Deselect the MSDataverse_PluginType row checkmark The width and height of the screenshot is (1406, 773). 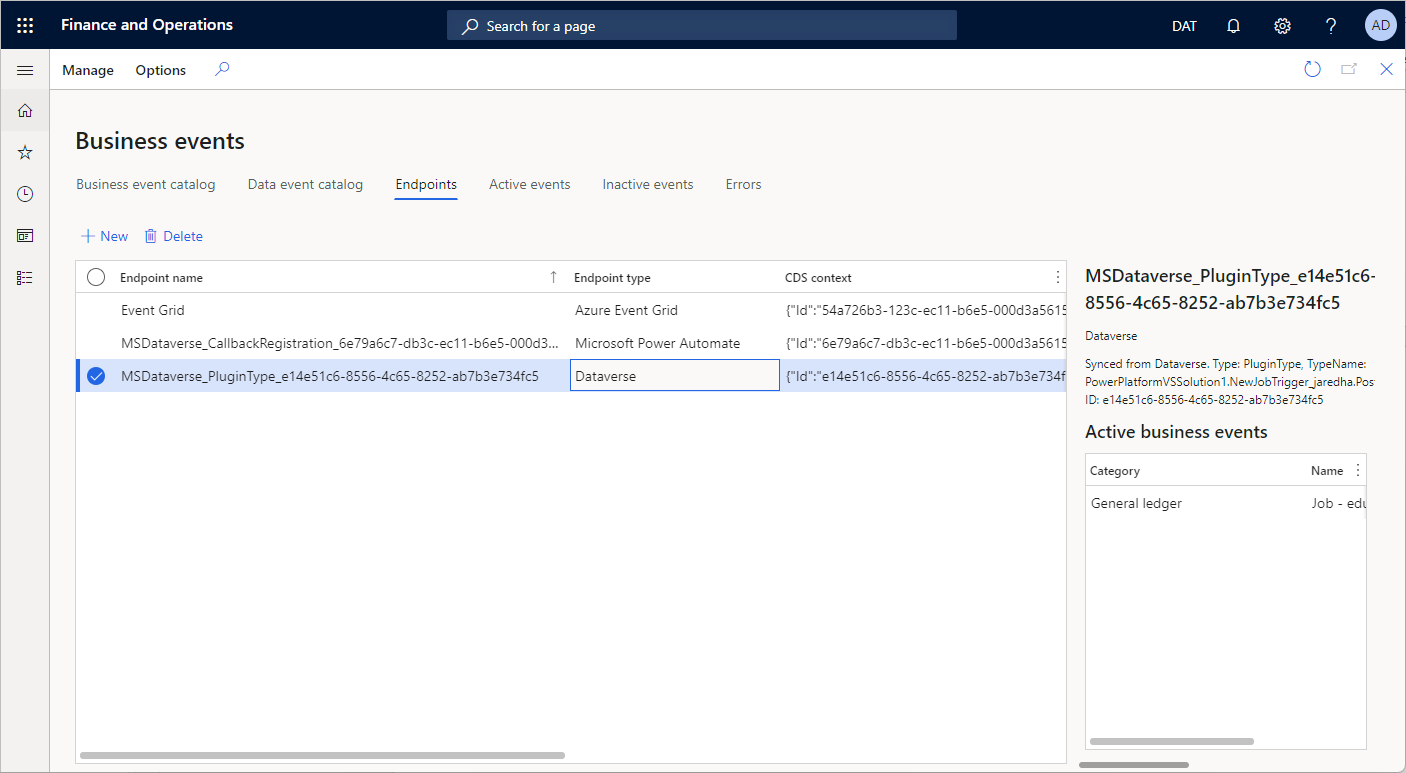pyautogui.click(x=96, y=376)
